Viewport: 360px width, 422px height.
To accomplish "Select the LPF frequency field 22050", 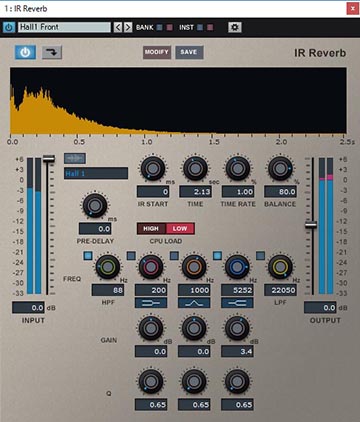I will tap(280, 290).
